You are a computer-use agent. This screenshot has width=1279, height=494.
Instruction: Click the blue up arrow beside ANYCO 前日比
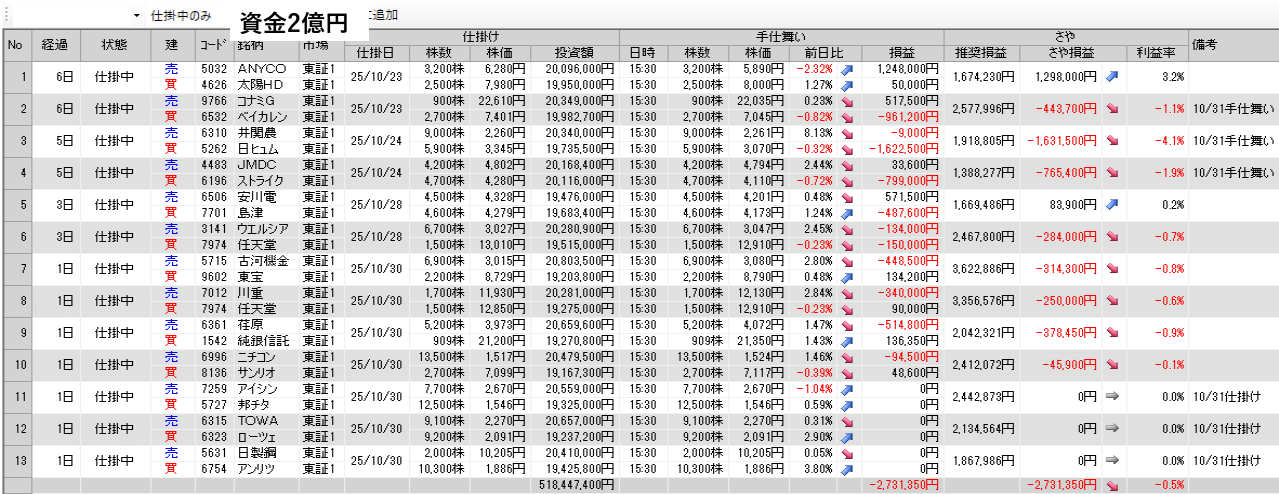[848, 69]
